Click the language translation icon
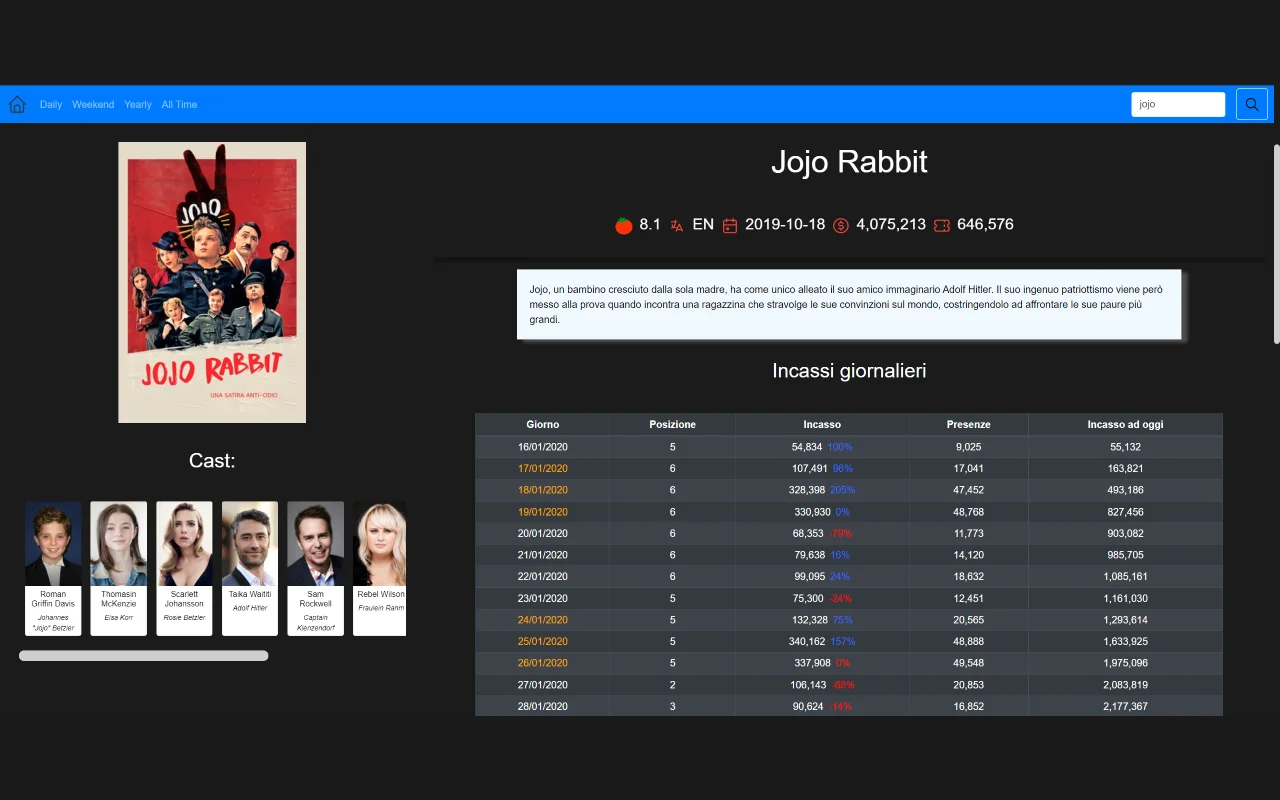The image size is (1280, 800). click(677, 225)
